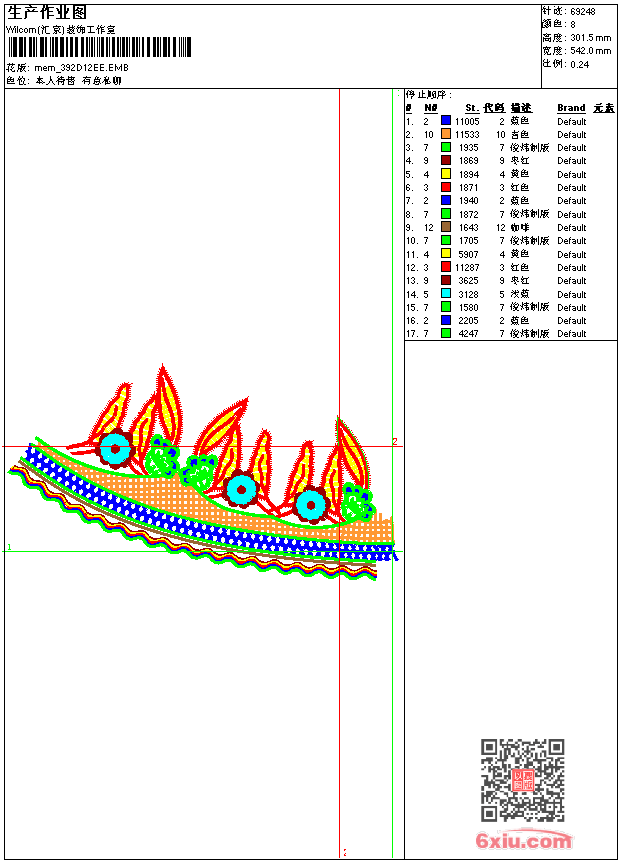Click the barcode under the Wilcom header
This screenshot has width=620, height=860.
99,47
